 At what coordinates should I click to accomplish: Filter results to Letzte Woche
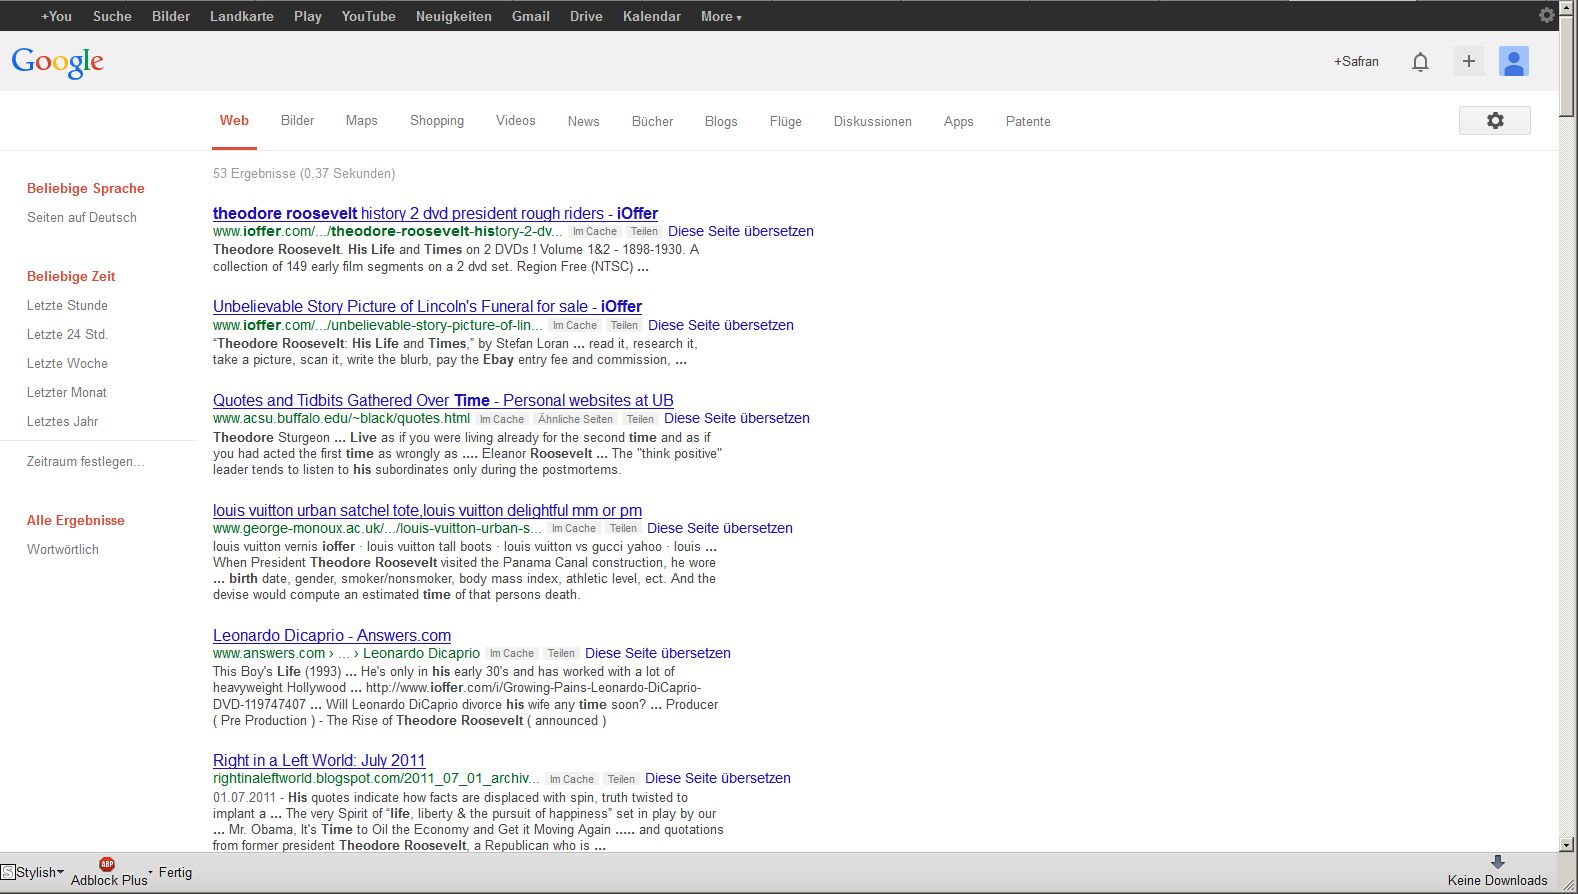pos(67,363)
